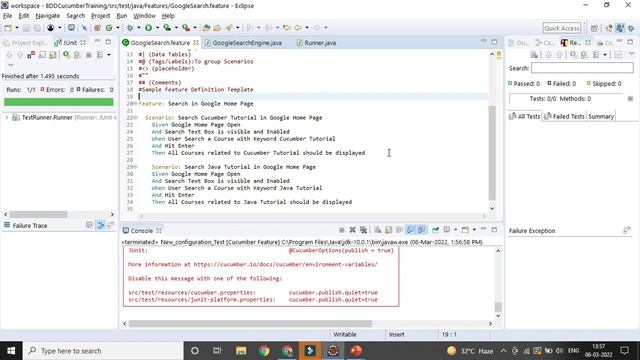Open the Display Selected Console dropdown
This screenshot has width=640, height=360.
point(455,230)
